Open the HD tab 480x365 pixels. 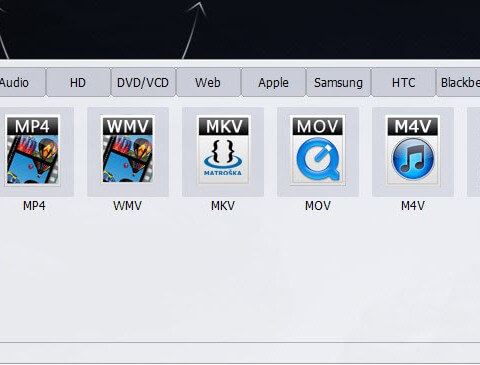point(78,82)
